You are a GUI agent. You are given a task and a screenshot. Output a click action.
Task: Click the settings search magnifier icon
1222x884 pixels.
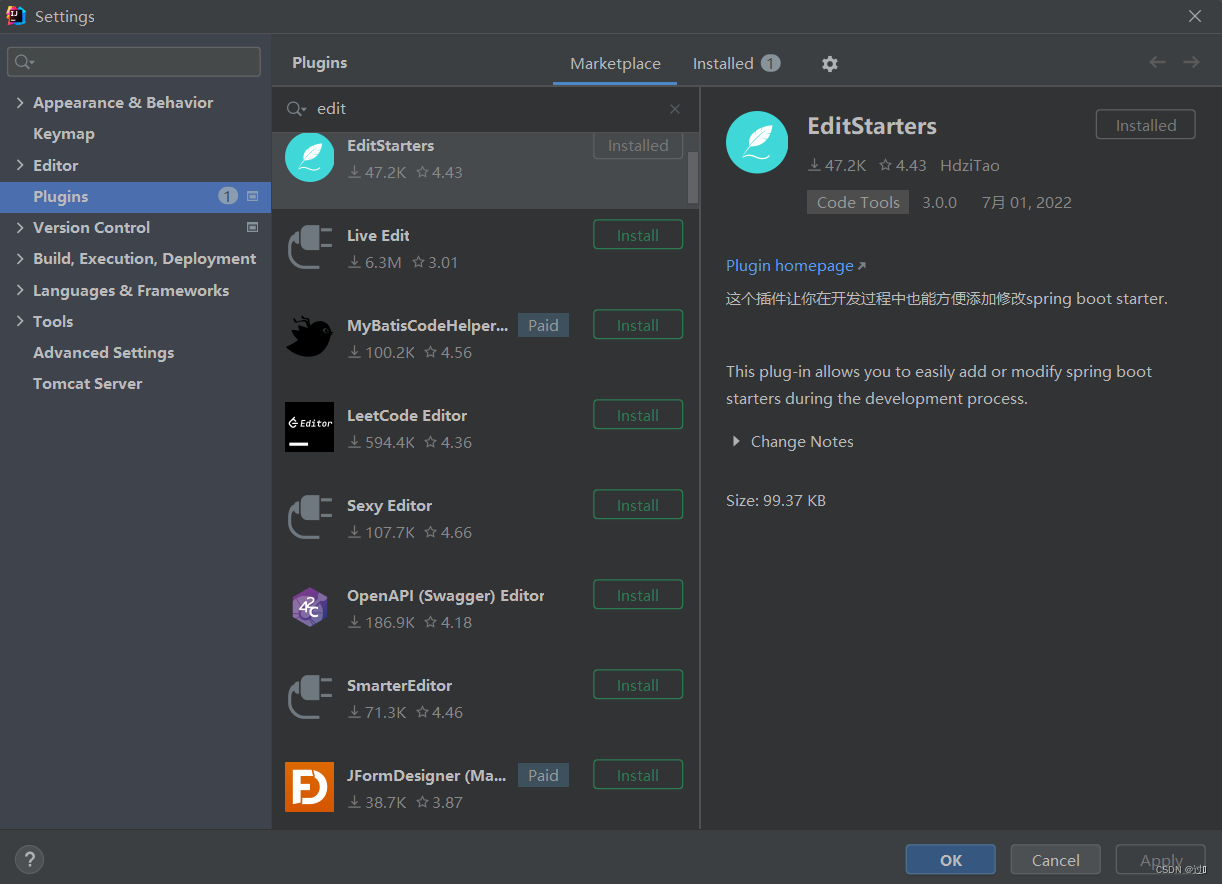click(x=24, y=62)
